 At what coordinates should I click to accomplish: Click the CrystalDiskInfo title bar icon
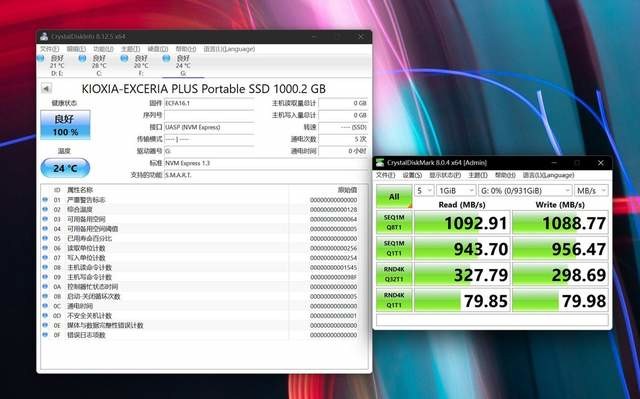(44, 37)
